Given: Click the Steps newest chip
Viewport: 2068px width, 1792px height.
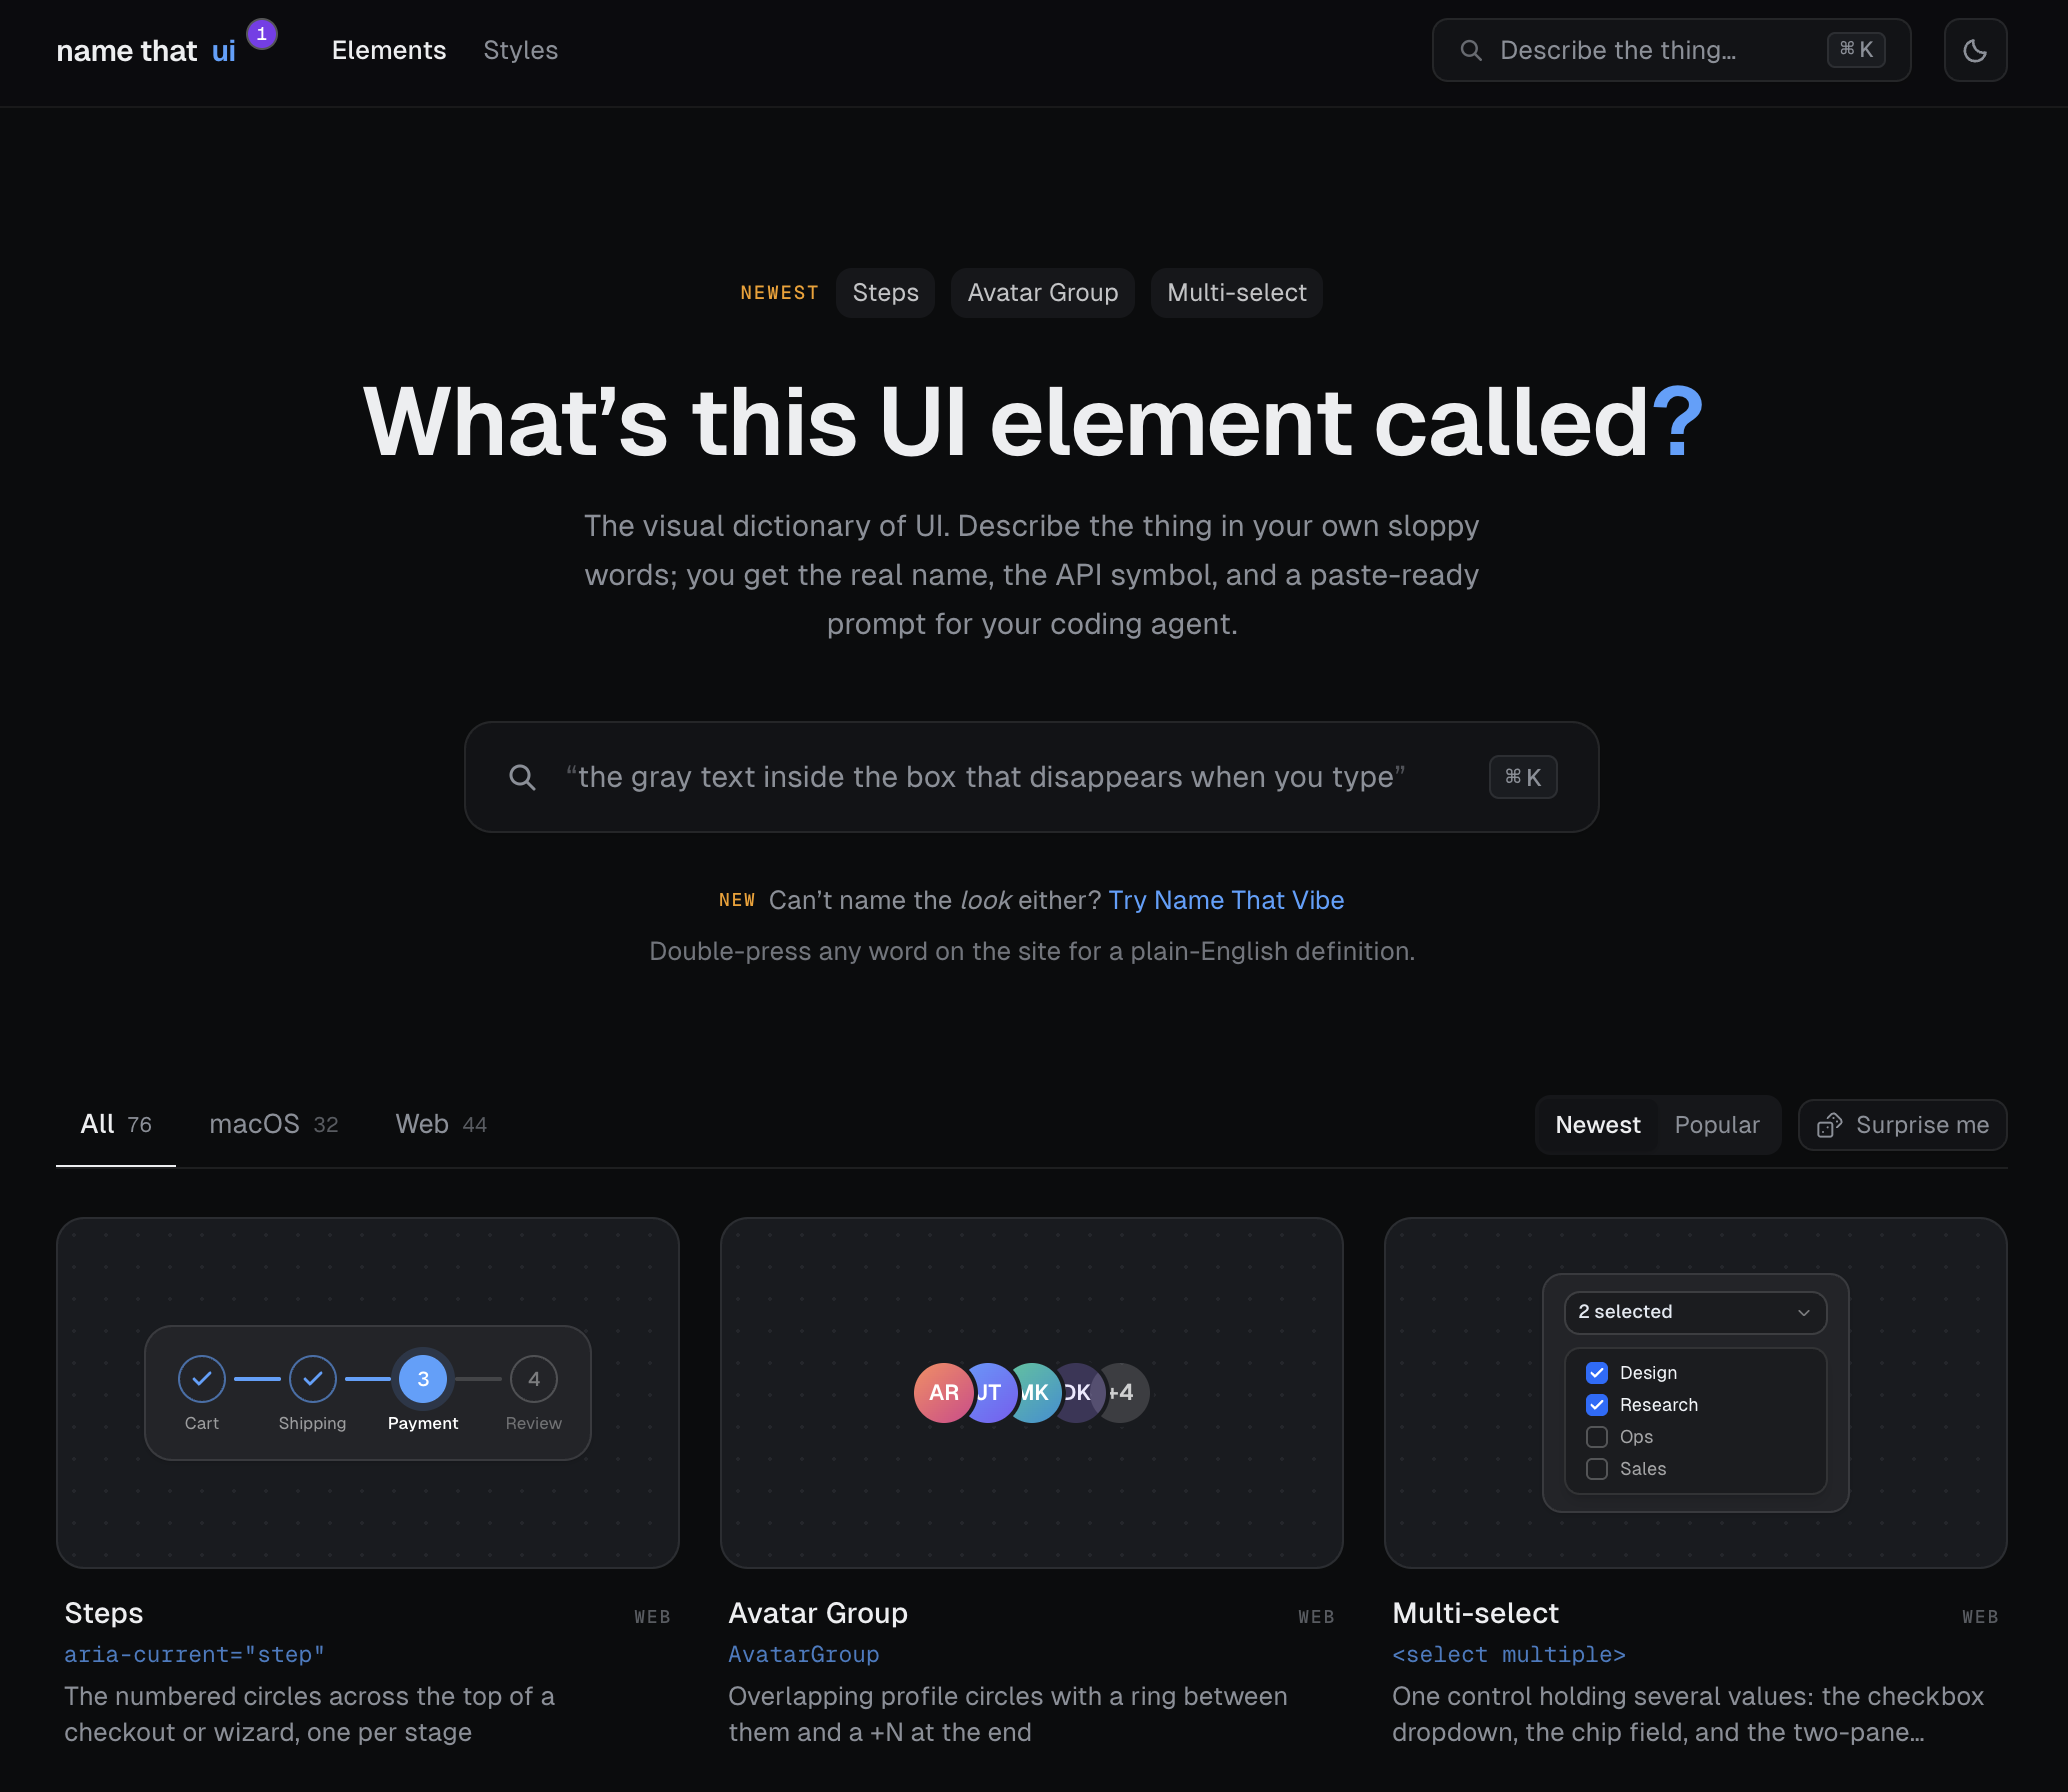Looking at the screenshot, I should pos(885,293).
